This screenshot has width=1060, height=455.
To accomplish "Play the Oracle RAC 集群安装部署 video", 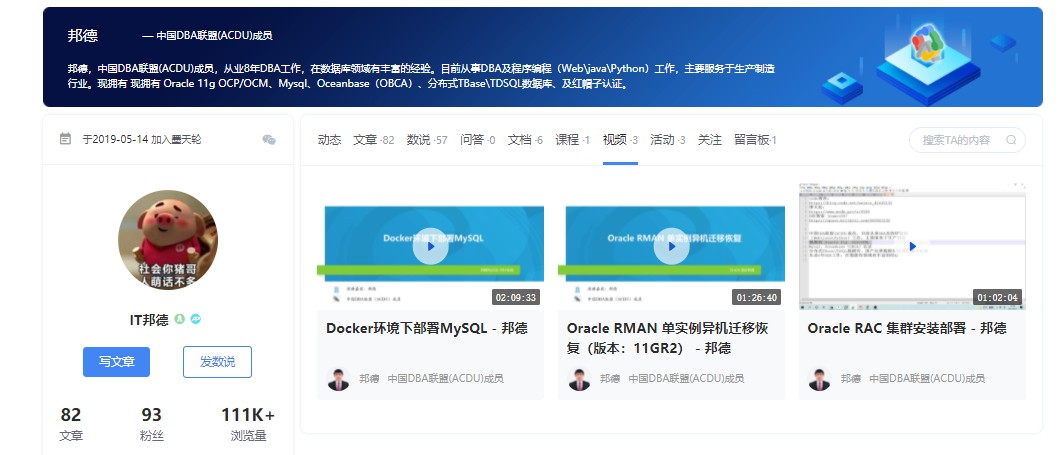I will click(x=912, y=246).
